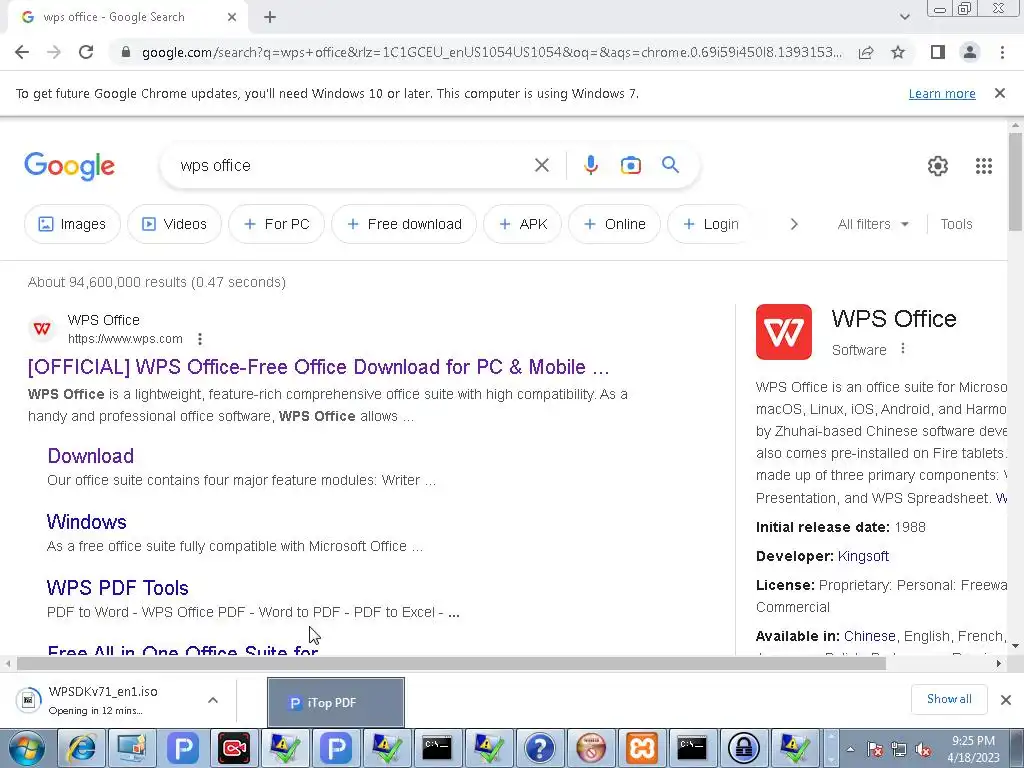
Task: Click the WPS Office knowledge panel logo
Action: (x=784, y=332)
